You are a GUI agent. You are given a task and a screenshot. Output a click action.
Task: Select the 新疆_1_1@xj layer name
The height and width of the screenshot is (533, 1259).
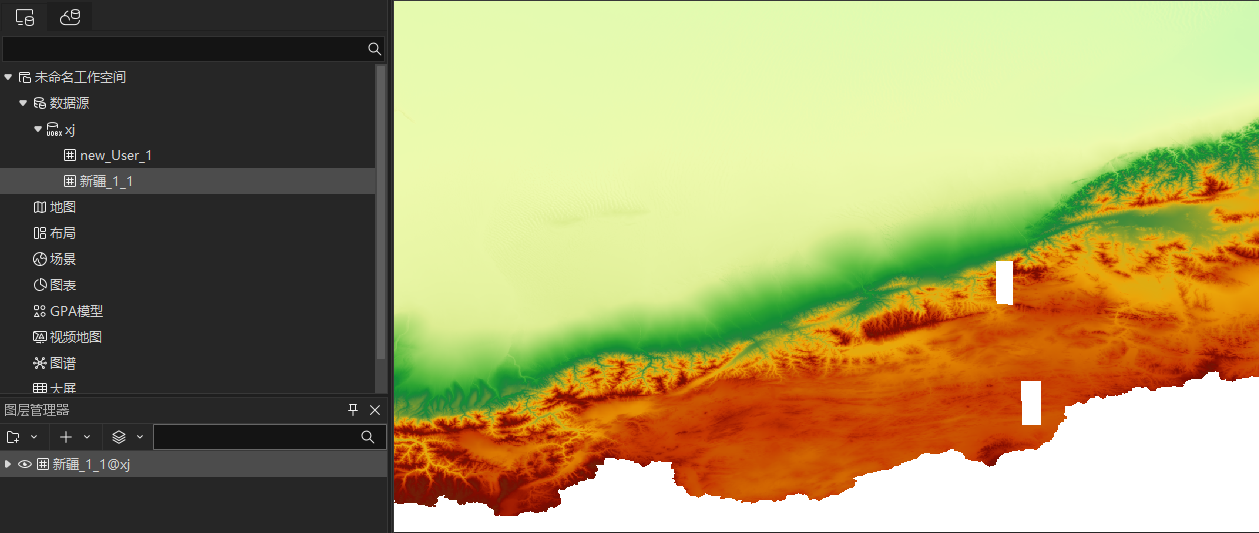point(92,464)
